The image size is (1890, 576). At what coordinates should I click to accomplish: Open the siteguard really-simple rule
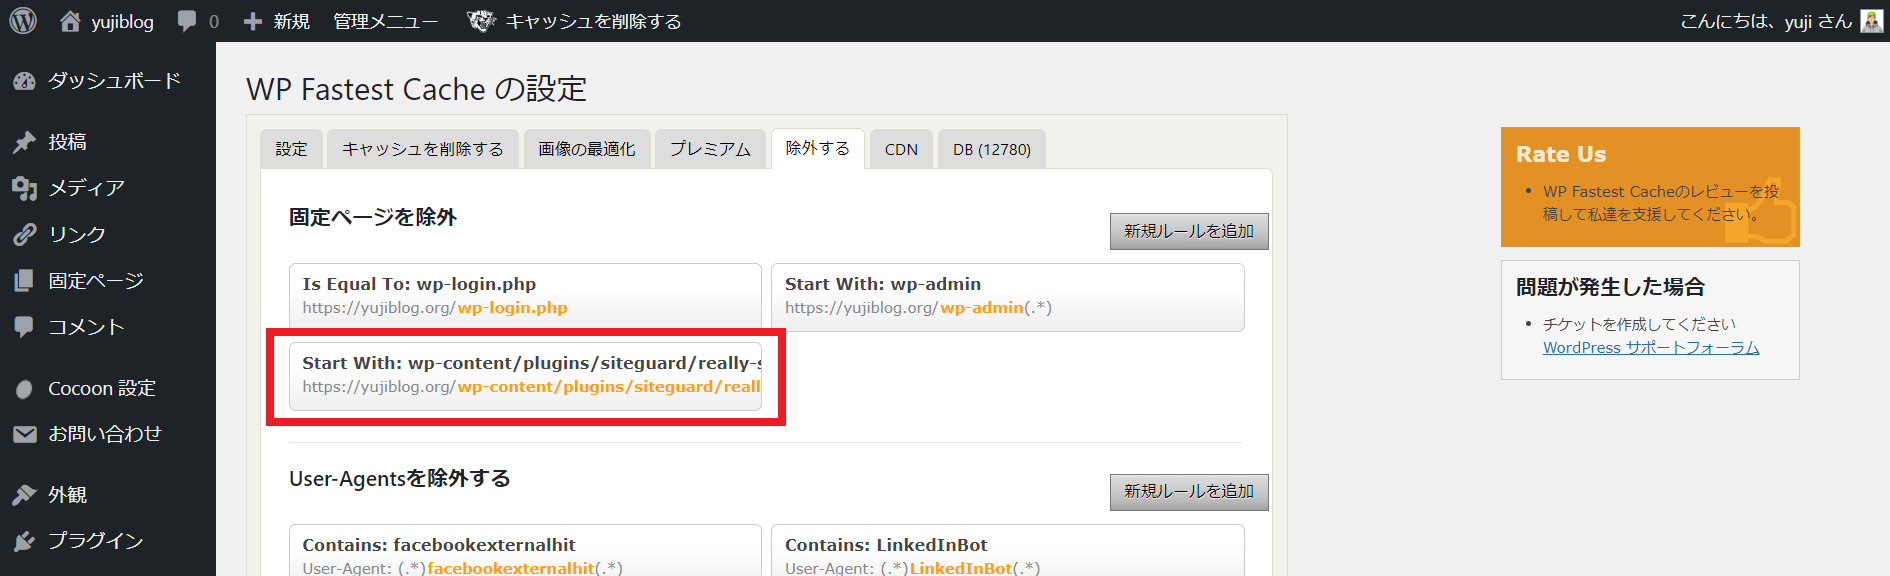click(525, 376)
